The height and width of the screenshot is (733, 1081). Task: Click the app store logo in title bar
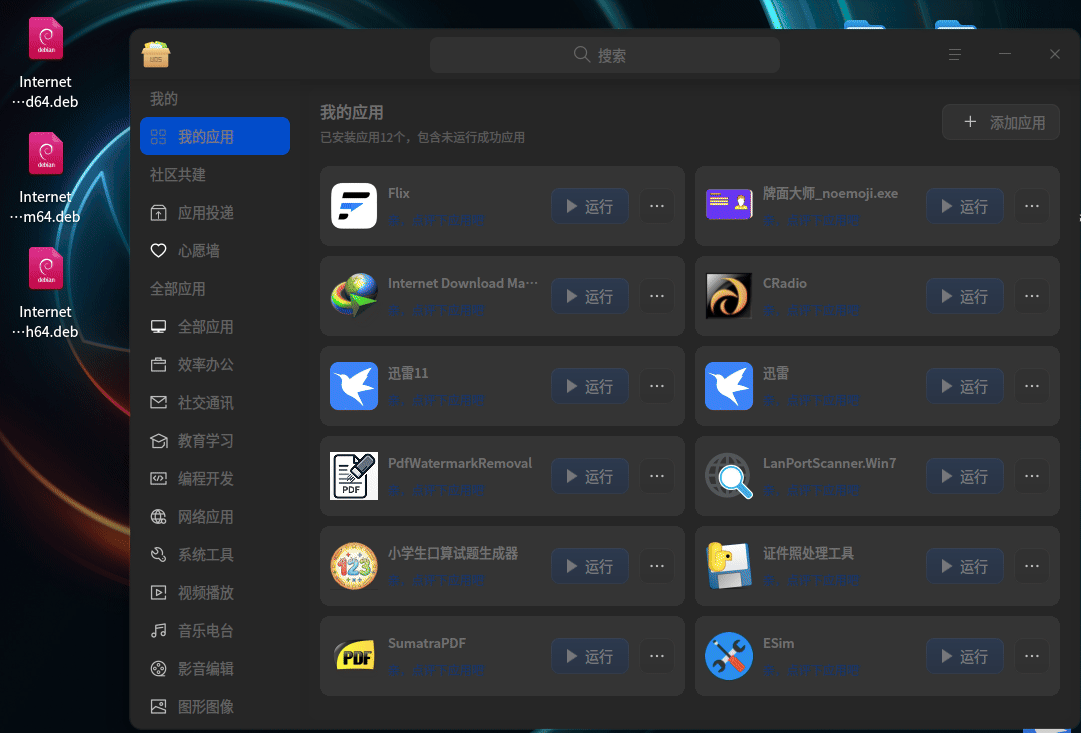(156, 54)
